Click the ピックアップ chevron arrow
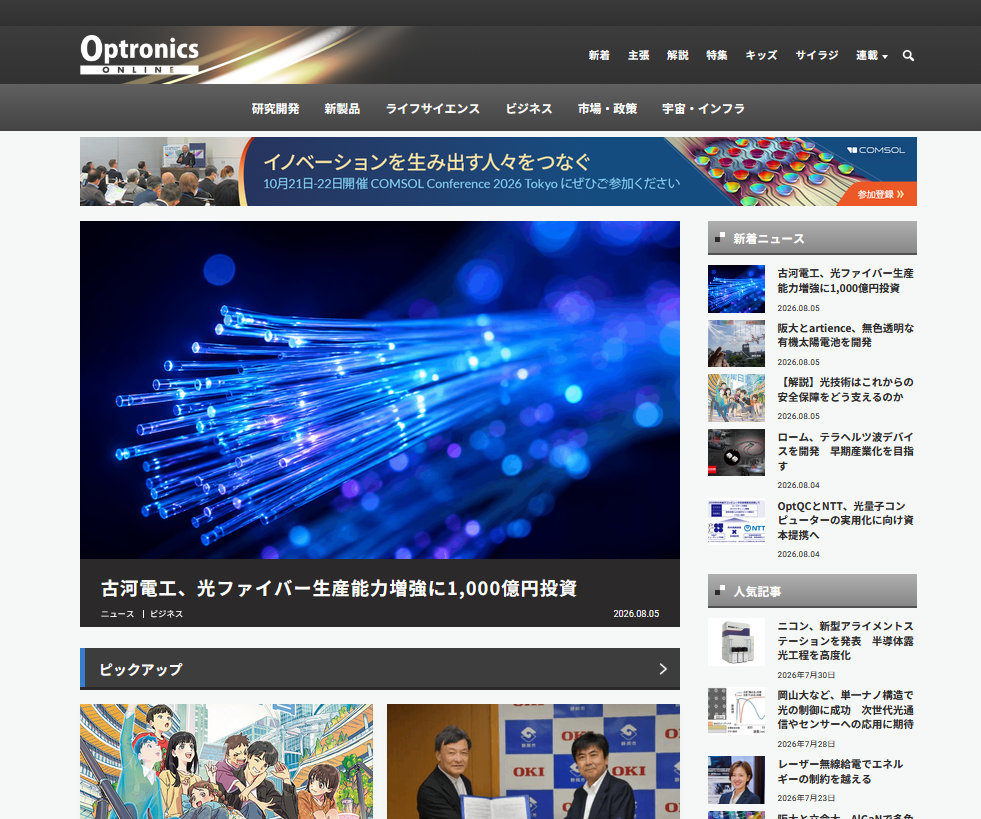Screen dimensions: 981x819 [663, 669]
